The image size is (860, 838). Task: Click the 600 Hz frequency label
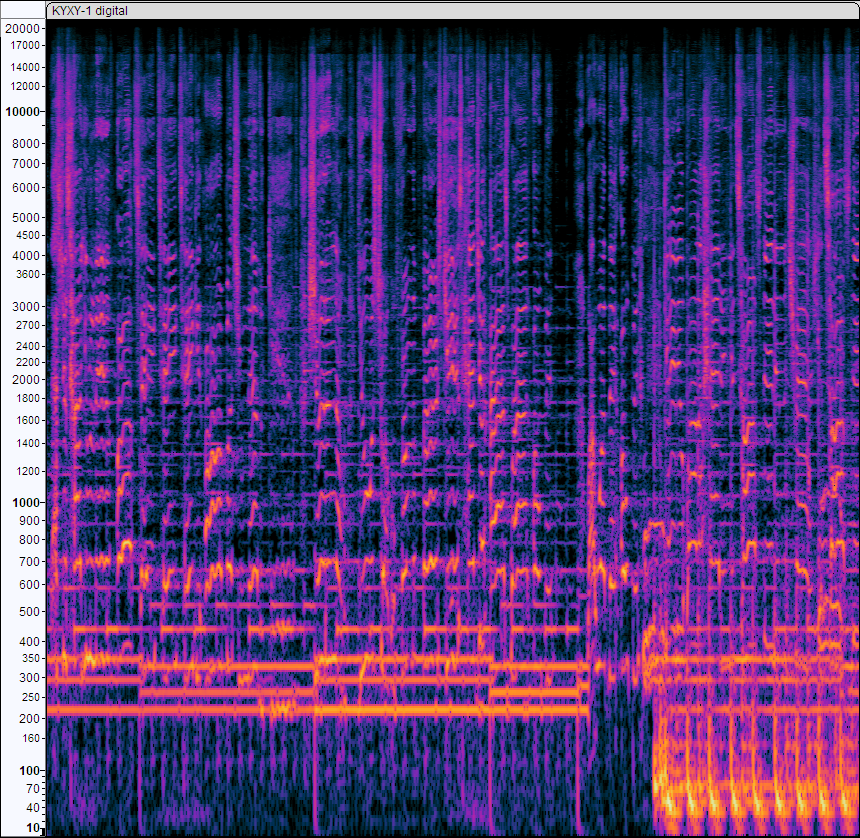pyautogui.click(x=29, y=585)
